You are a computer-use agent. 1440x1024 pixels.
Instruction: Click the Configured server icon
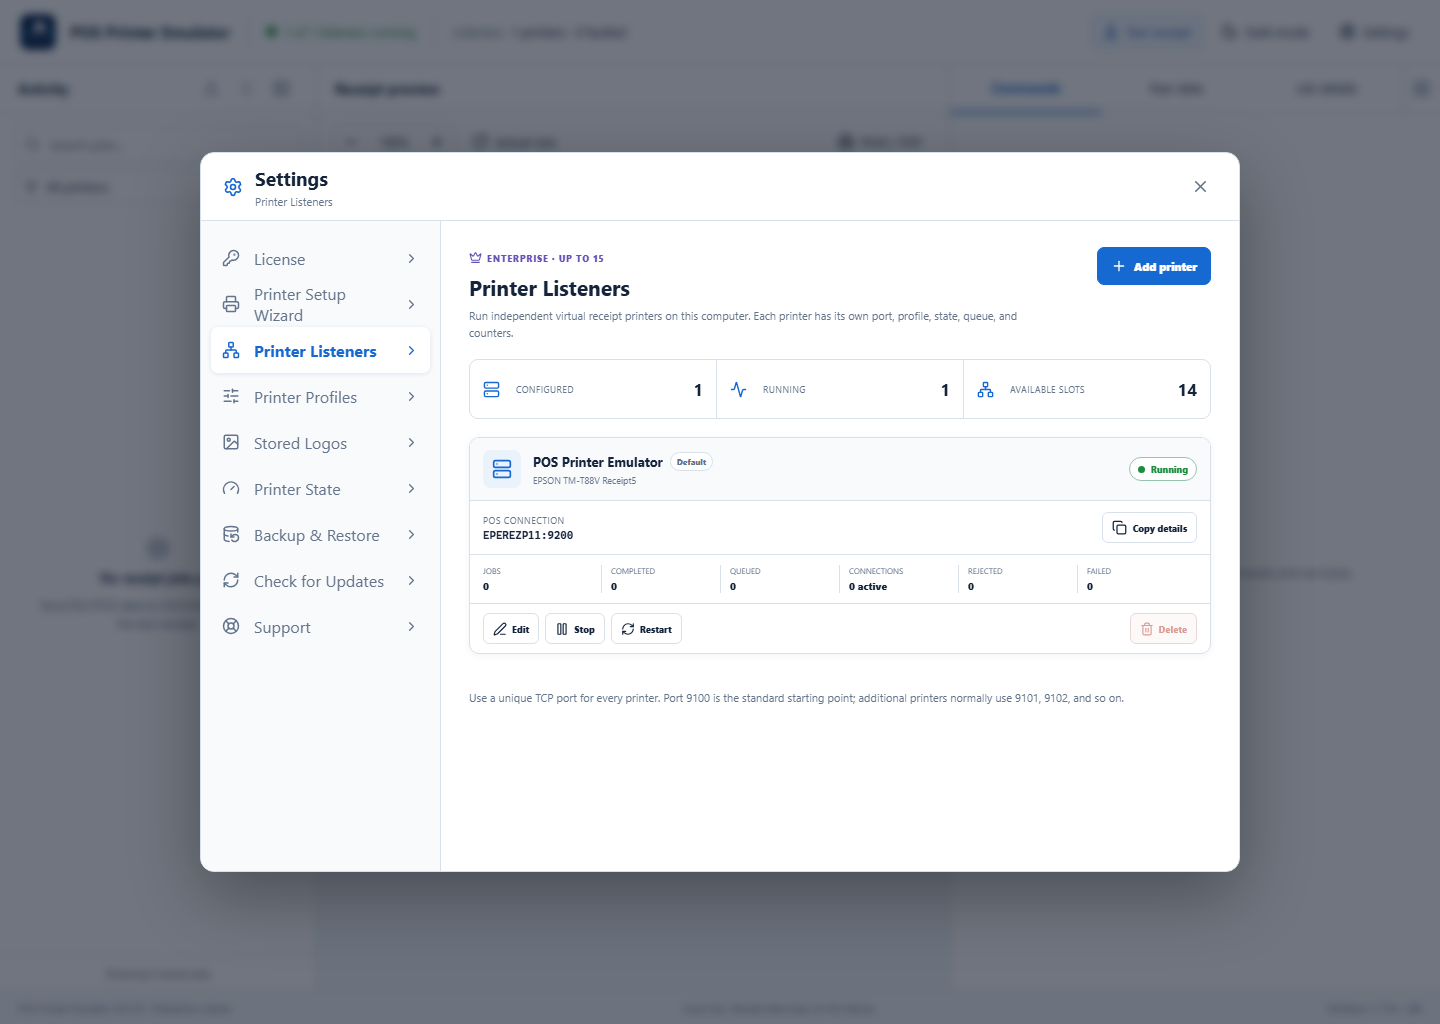[x=491, y=390]
